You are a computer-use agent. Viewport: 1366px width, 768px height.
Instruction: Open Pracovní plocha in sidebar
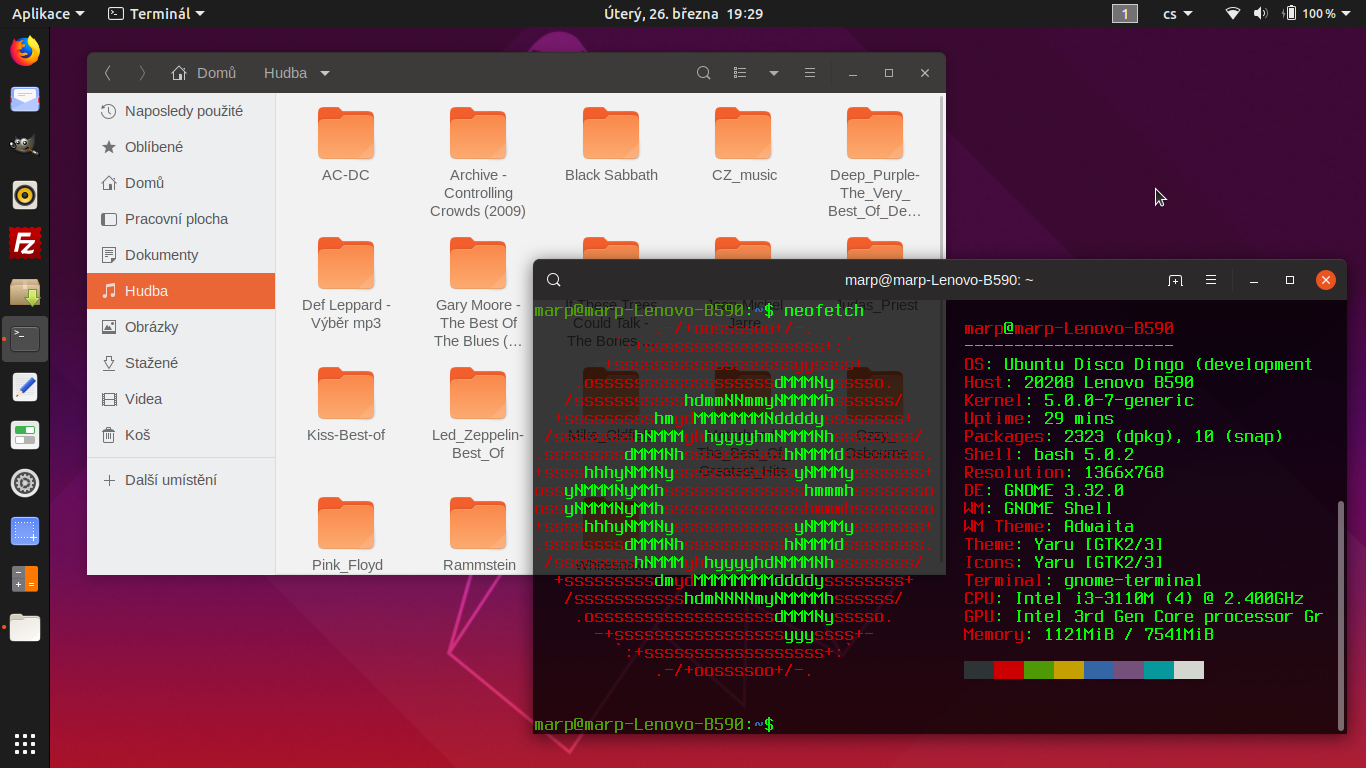point(181,219)
